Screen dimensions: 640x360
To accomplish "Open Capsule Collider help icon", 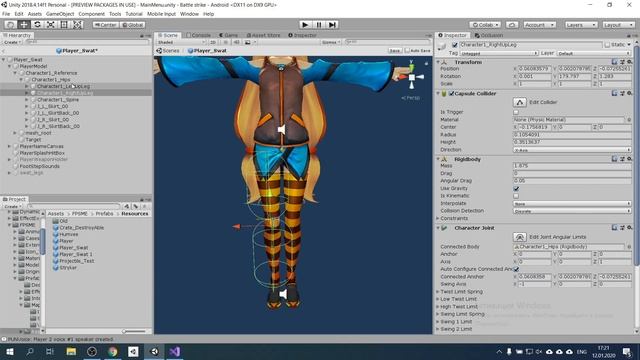I will pyautogui.click(x=614, y=93).
